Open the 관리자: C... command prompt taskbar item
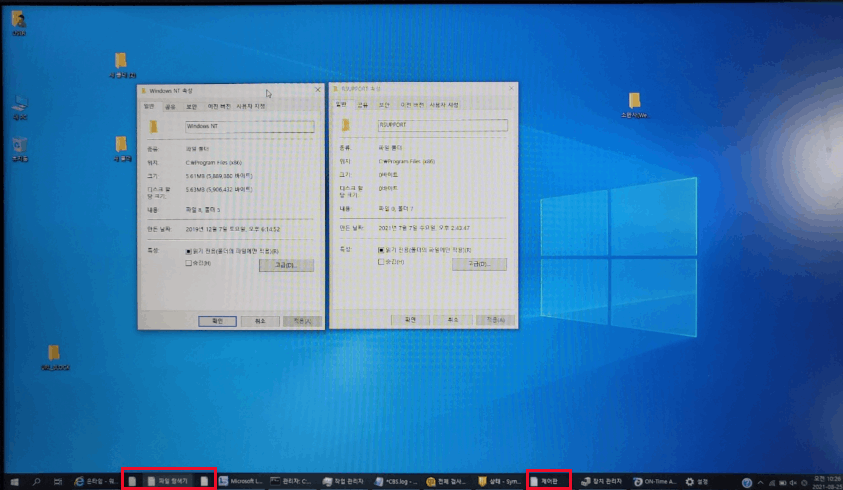The width and height of the screenshot is (843, 490). (x=291, y=481)
